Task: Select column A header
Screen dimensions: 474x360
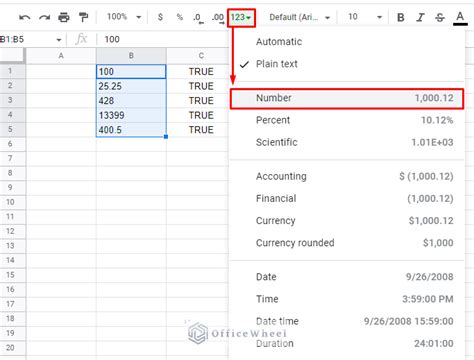Action: click(x=61, y=56)
